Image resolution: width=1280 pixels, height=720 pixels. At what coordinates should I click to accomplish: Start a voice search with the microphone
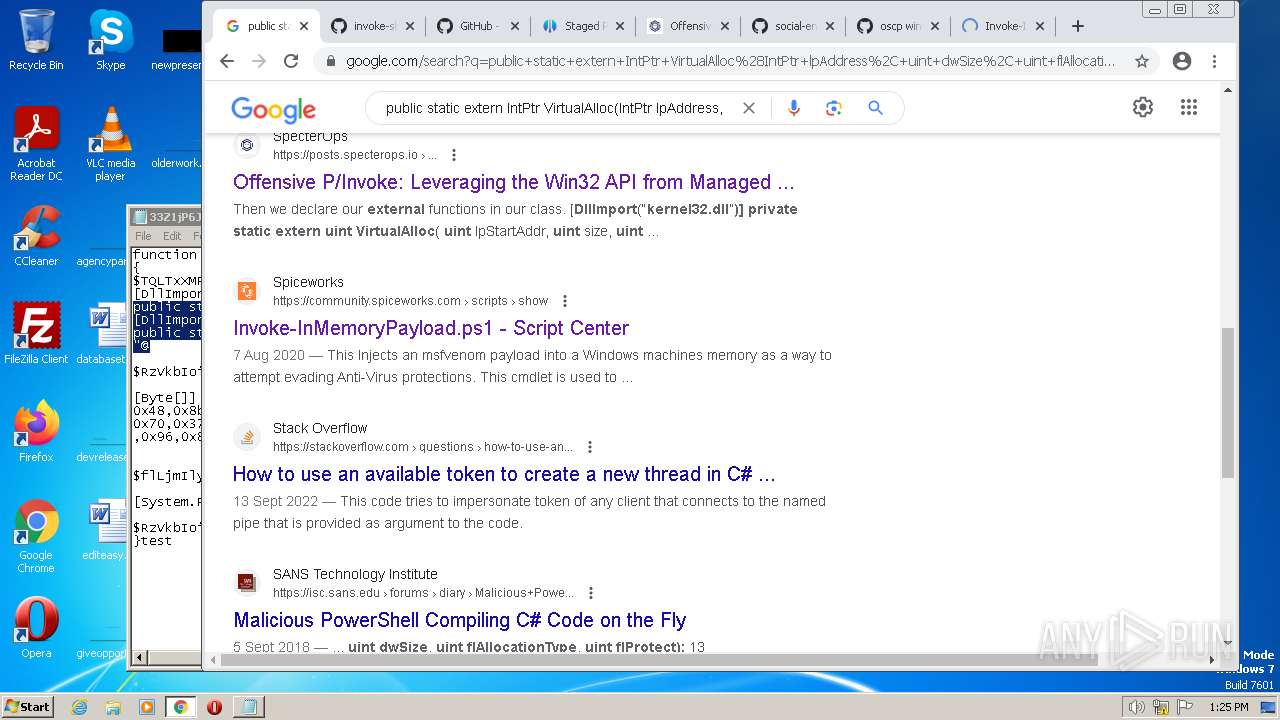click(x=794, y=108)
